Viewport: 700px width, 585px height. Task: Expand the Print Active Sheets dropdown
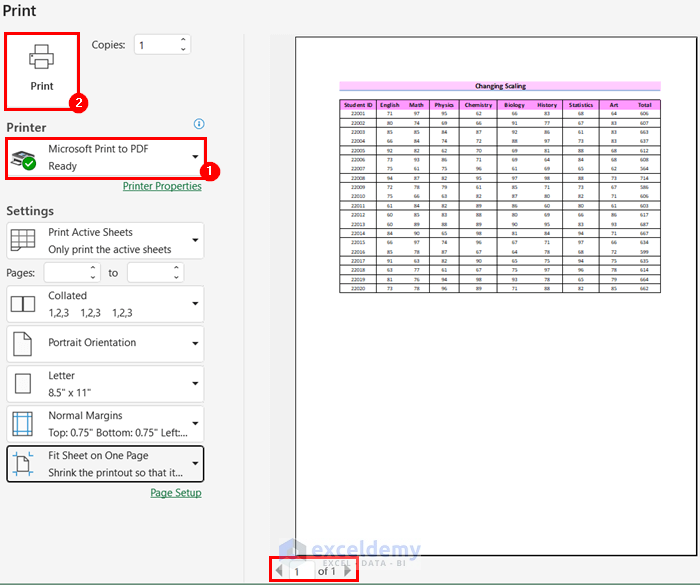coord(105,241)
